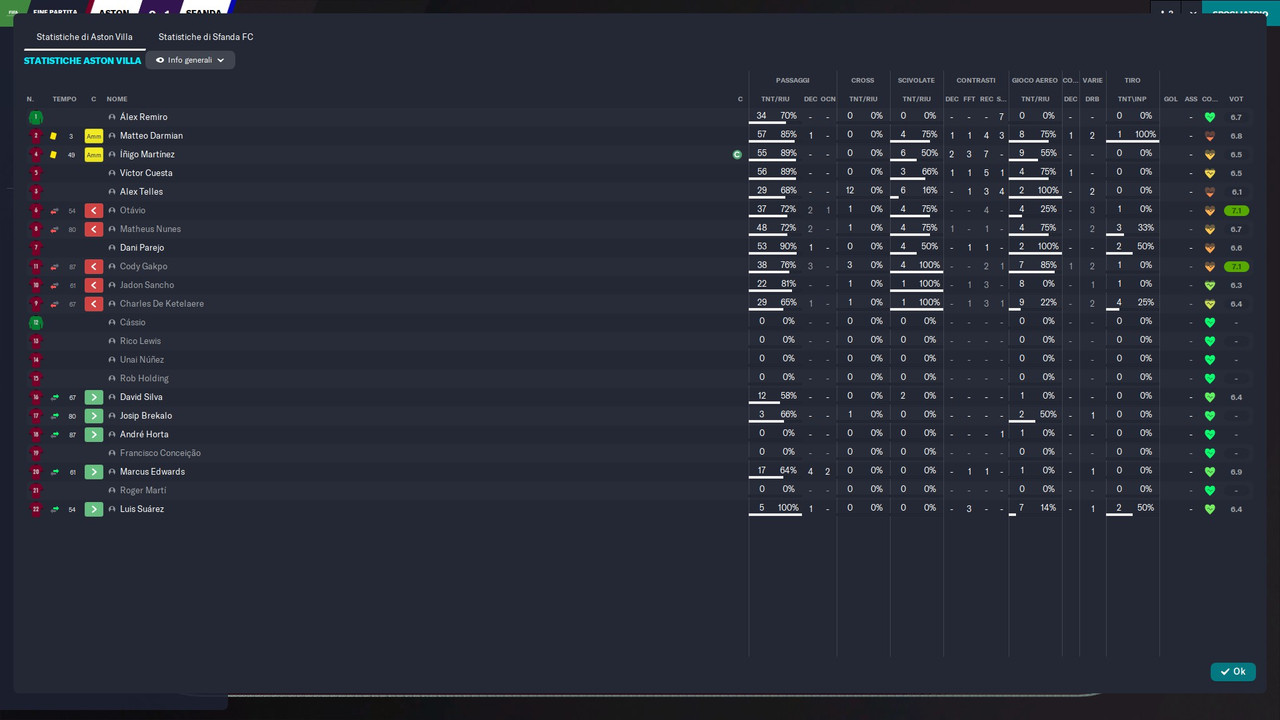Screen dimensions: 1280x720
Task: Click Cody Gakpo's green 7.1 rating badge
Action: click(1236, 267)
